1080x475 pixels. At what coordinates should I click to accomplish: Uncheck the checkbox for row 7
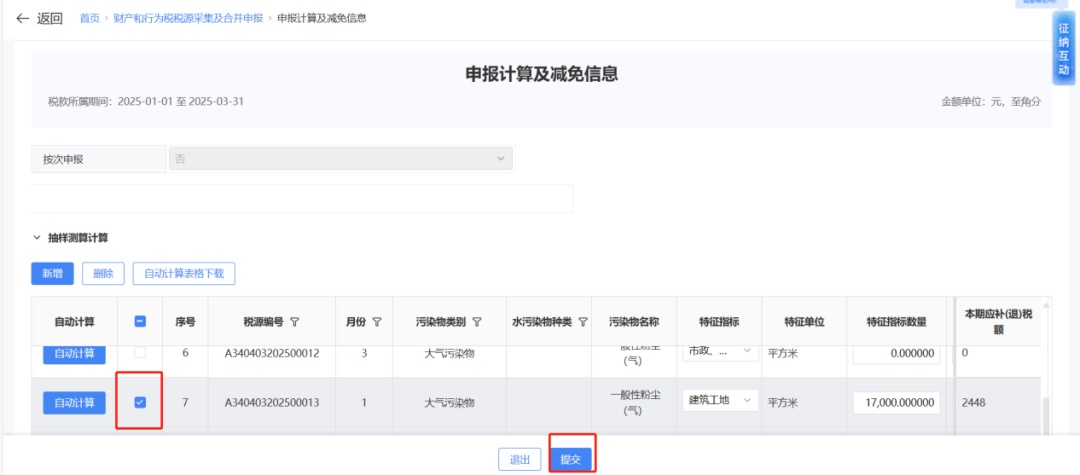[x=140, y=402]
